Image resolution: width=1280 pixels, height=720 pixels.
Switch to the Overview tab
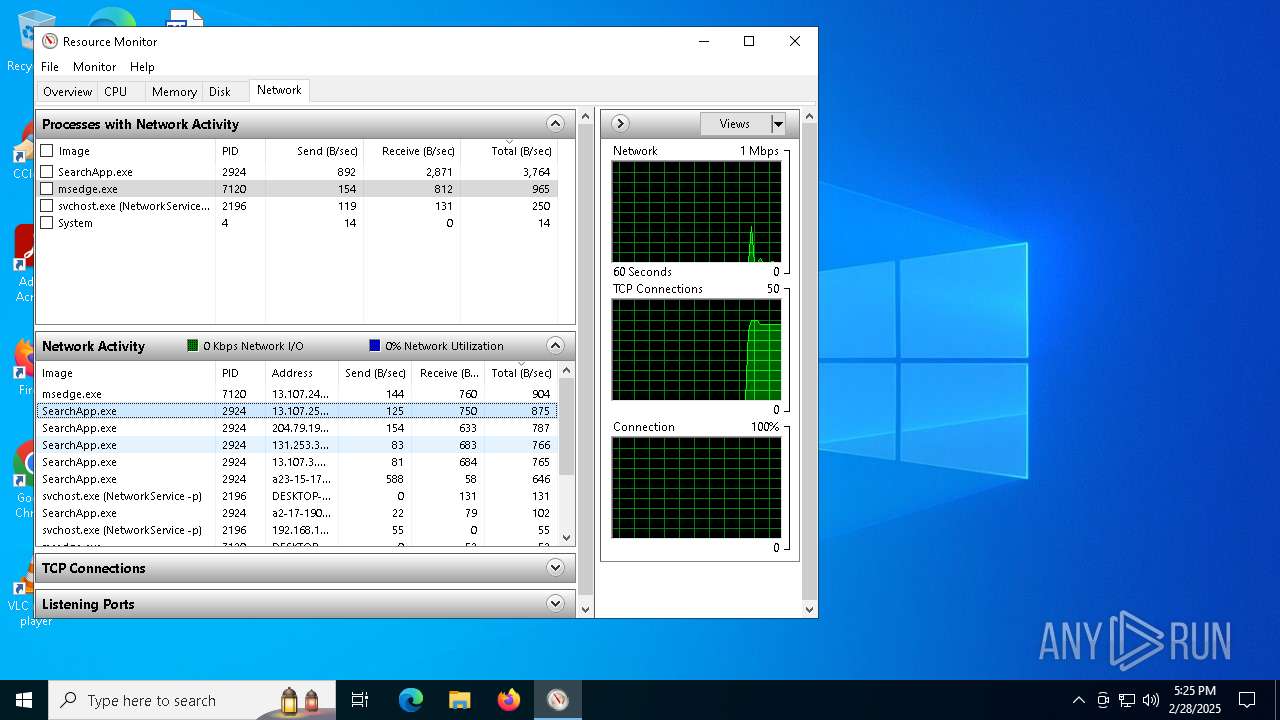68,91
